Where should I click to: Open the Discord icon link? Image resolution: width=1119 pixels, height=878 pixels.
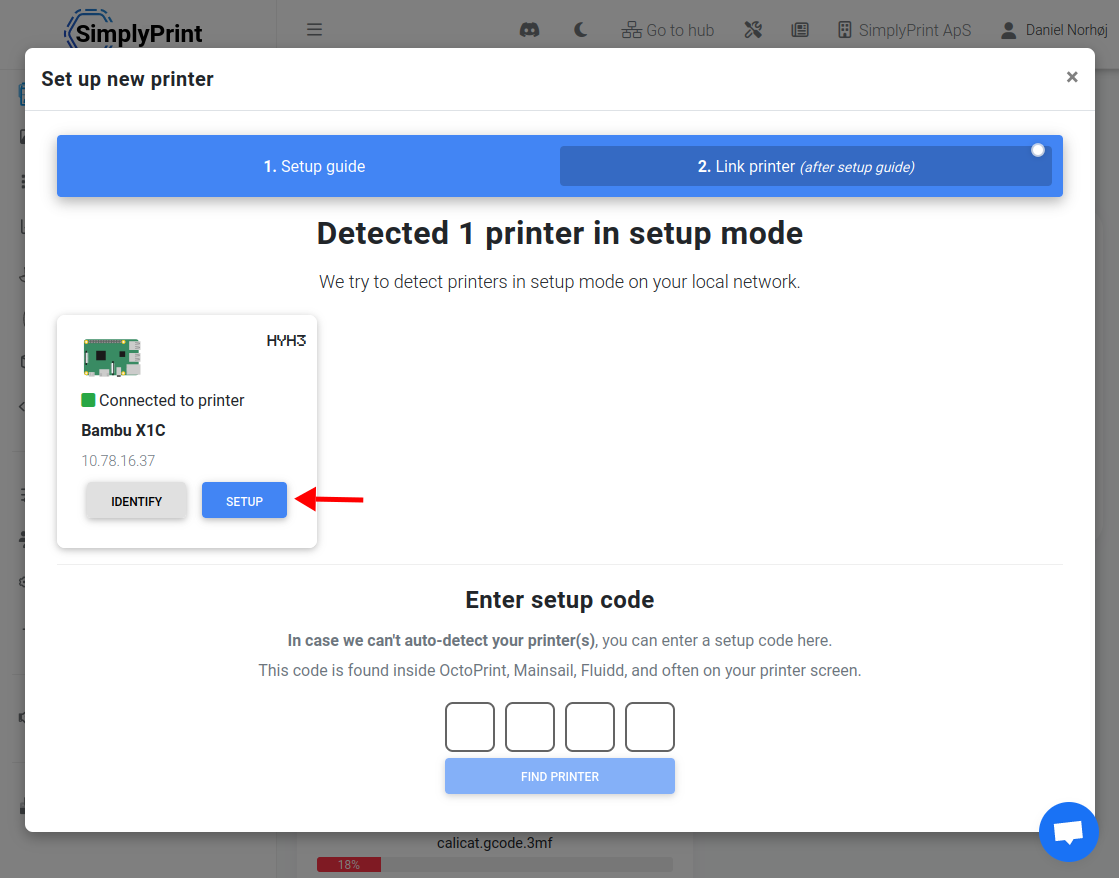[530, 30]
